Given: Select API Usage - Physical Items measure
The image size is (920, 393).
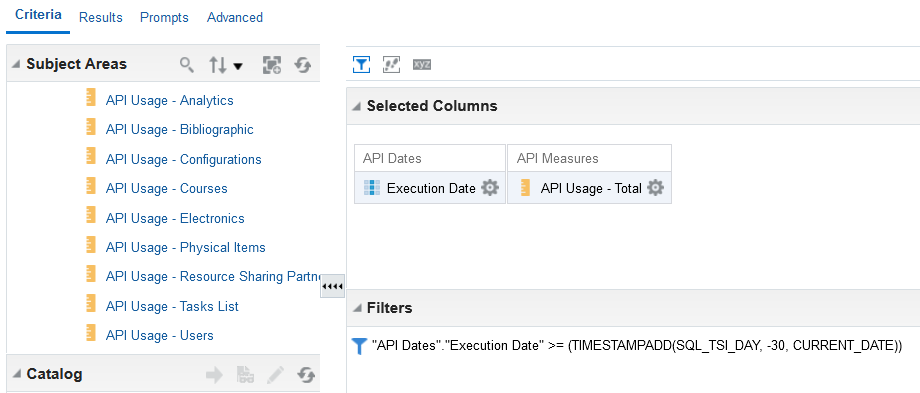Looking at the screenshot, I should coord(185,248).
